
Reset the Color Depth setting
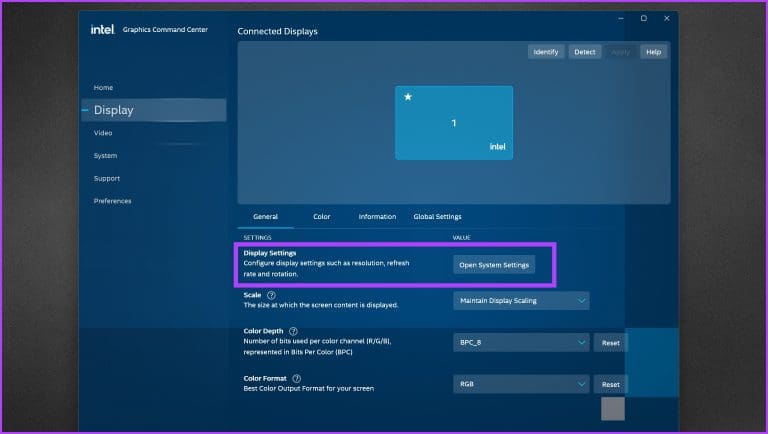pos(610,342)
